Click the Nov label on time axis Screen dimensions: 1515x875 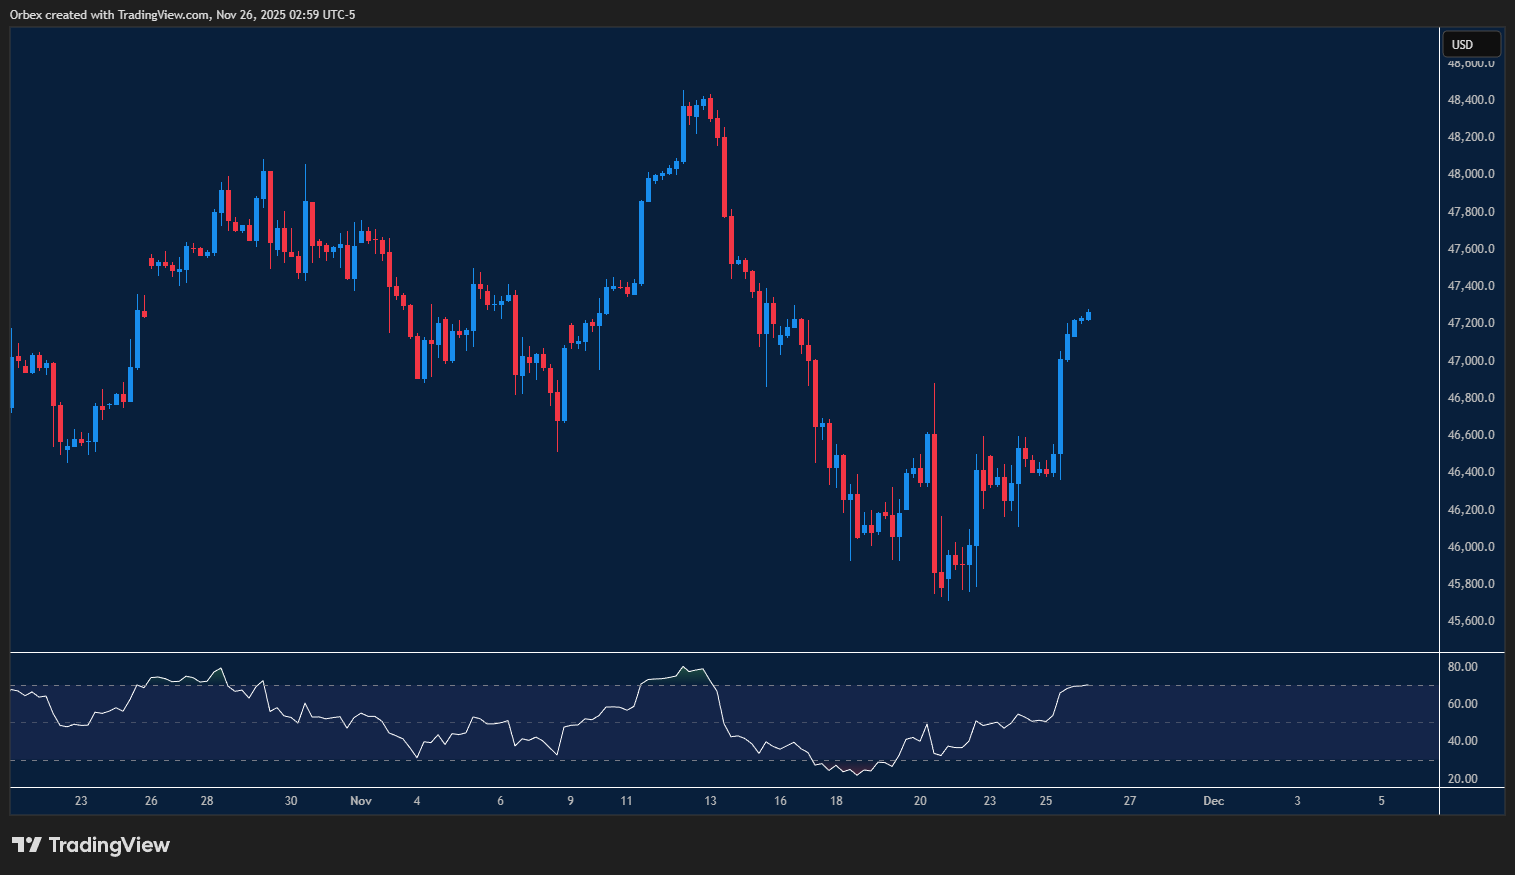pos(361,801)
